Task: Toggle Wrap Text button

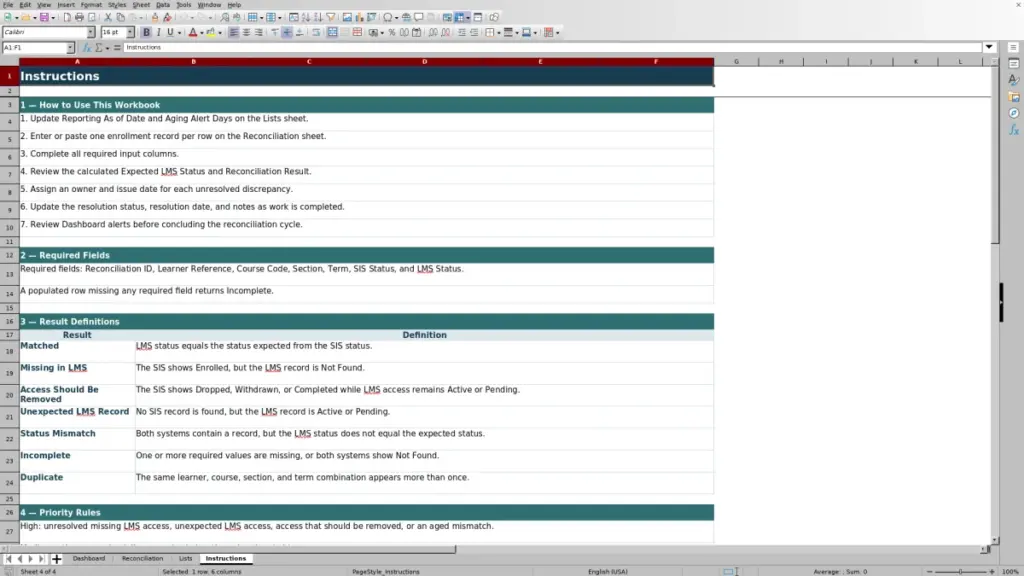Action: (x=316, y=32)
